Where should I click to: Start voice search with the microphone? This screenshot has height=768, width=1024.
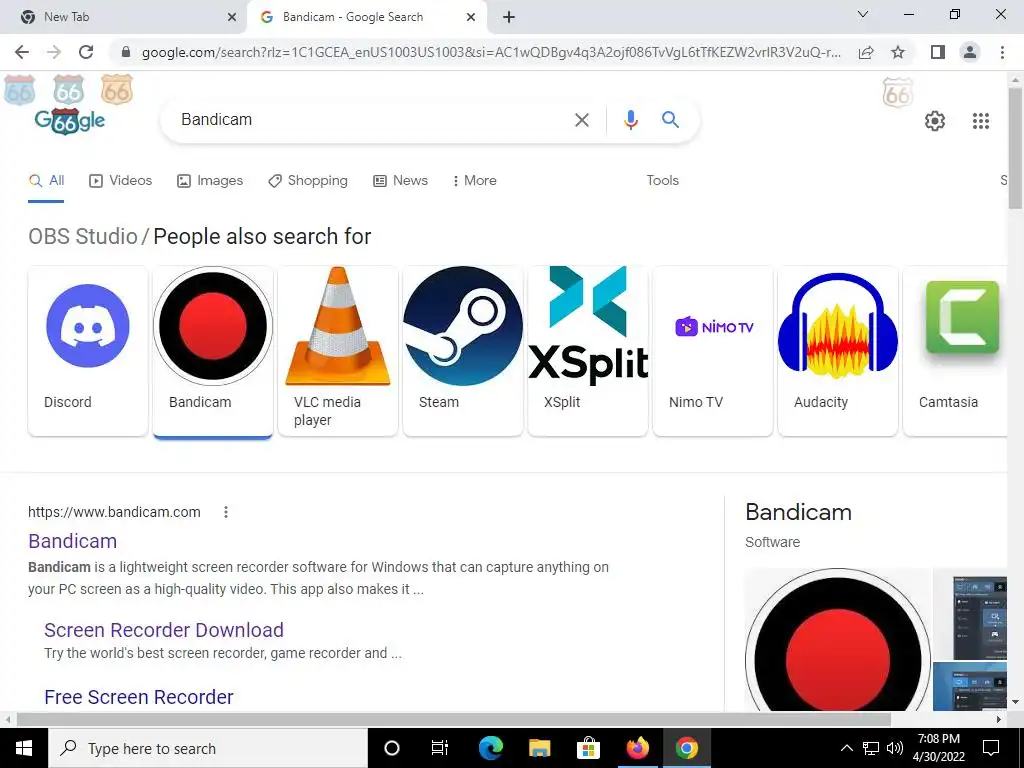(x=630, y=120)
